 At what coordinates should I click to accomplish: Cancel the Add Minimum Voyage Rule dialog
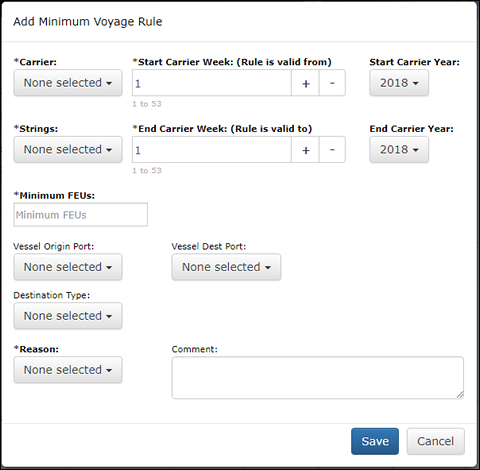(435, 441)
